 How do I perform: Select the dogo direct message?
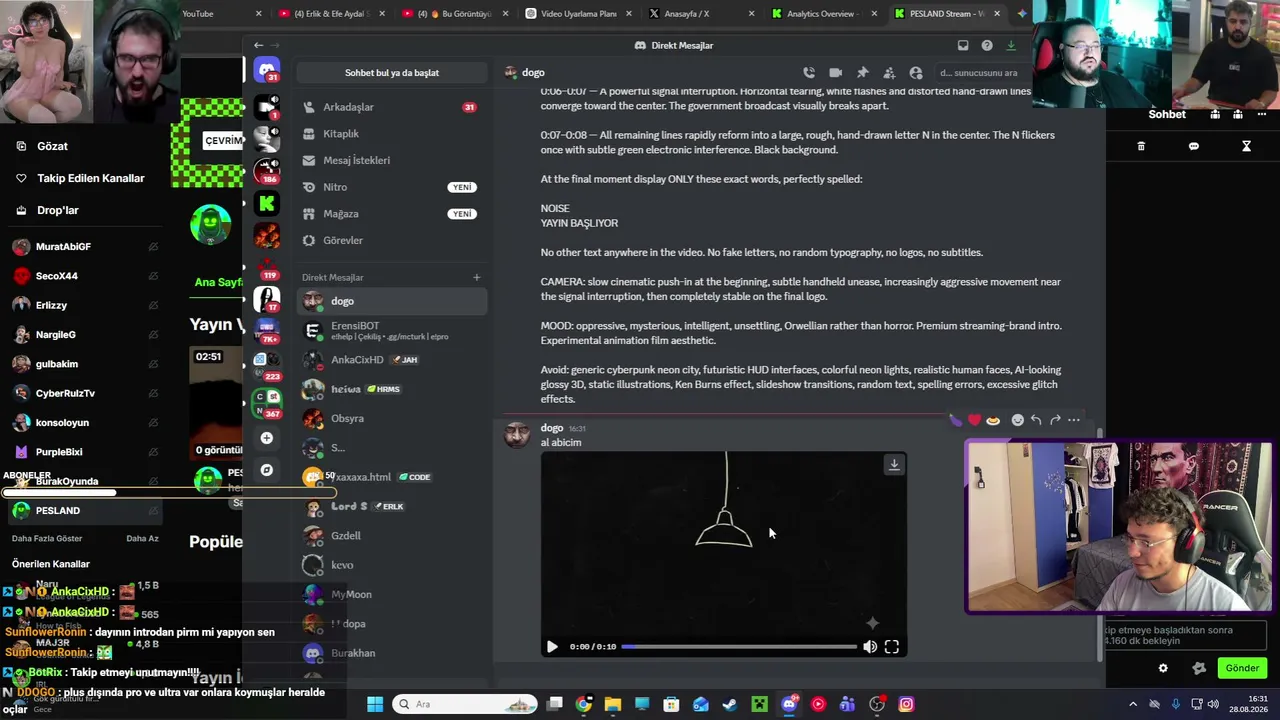coord(392,301)
